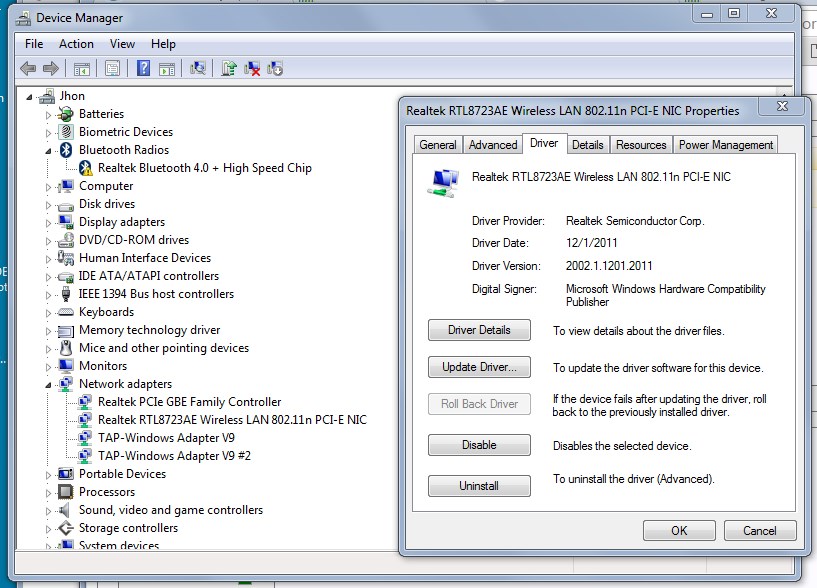Click the Mice and other pointing devices icon
This screenshot has height=588, width=817.
tap(66, 348)
